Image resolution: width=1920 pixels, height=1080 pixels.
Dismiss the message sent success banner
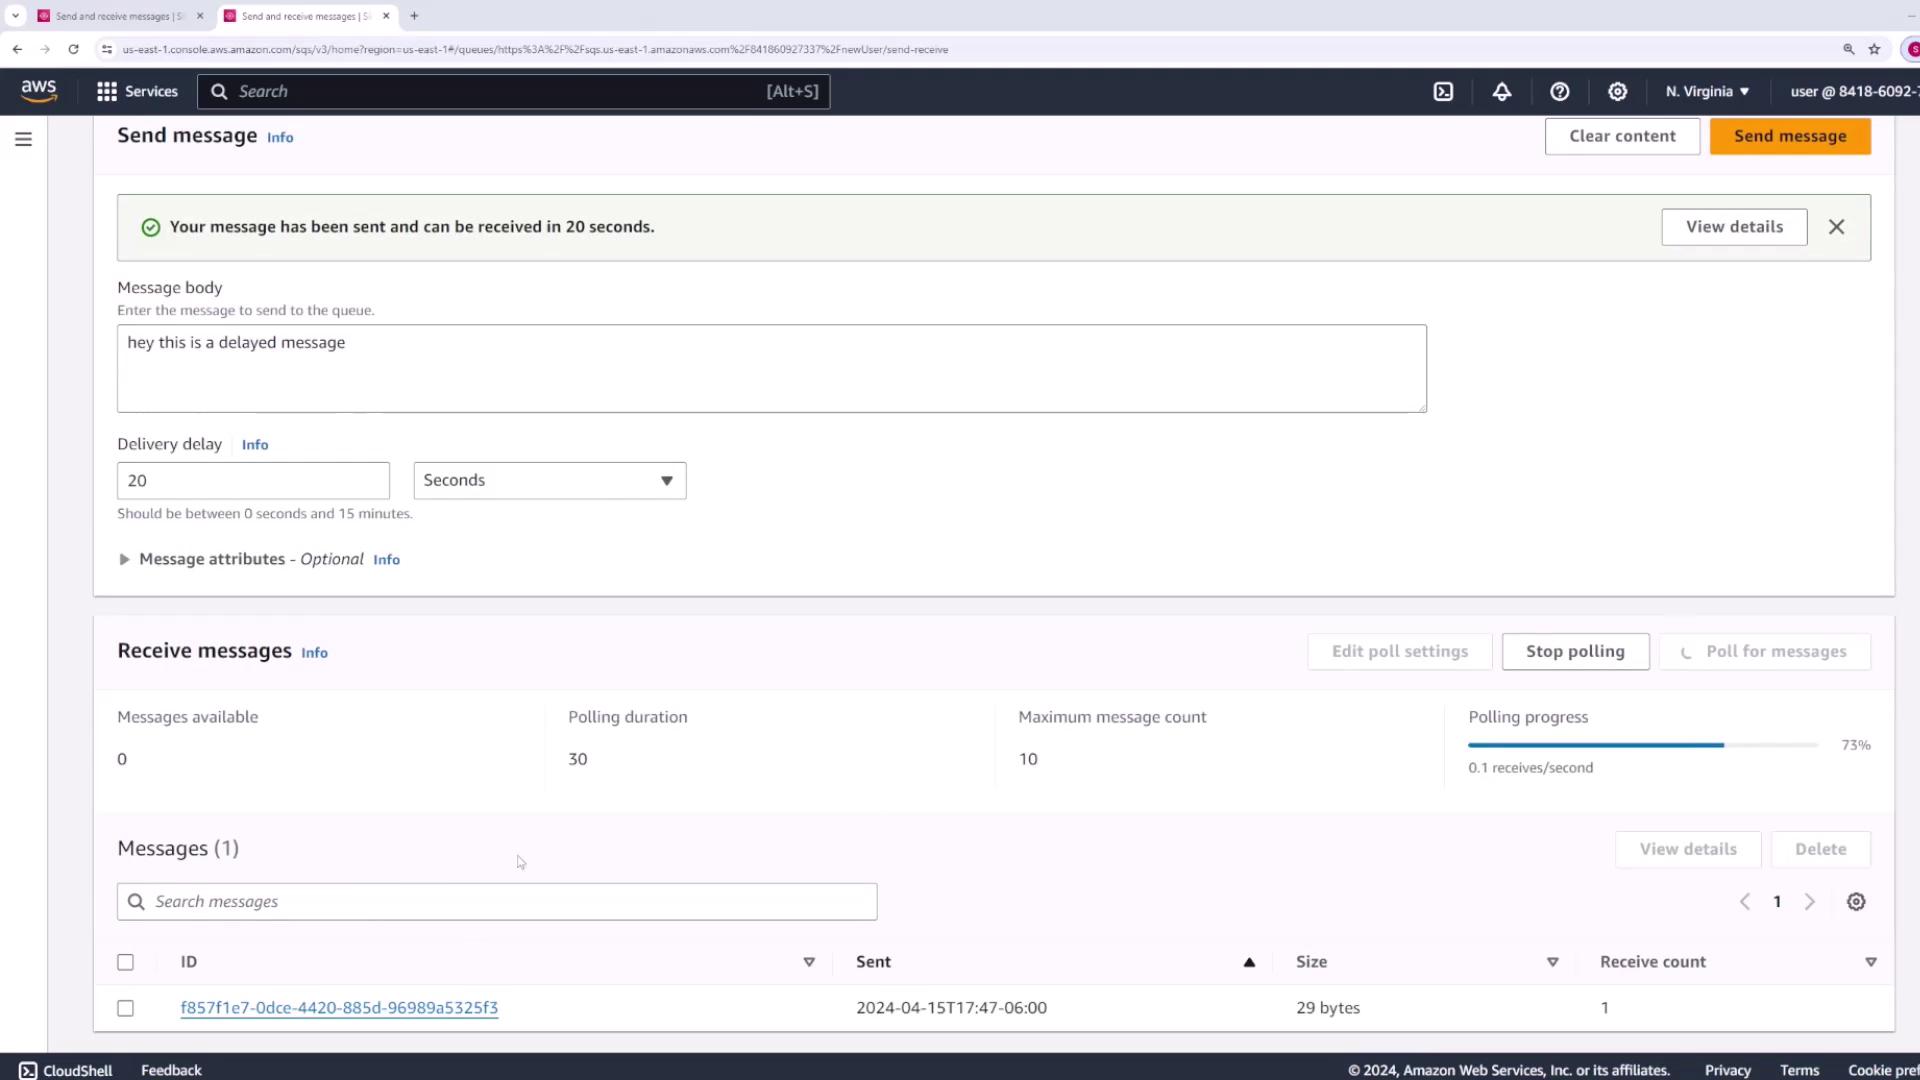click(x=1836, y=227)
